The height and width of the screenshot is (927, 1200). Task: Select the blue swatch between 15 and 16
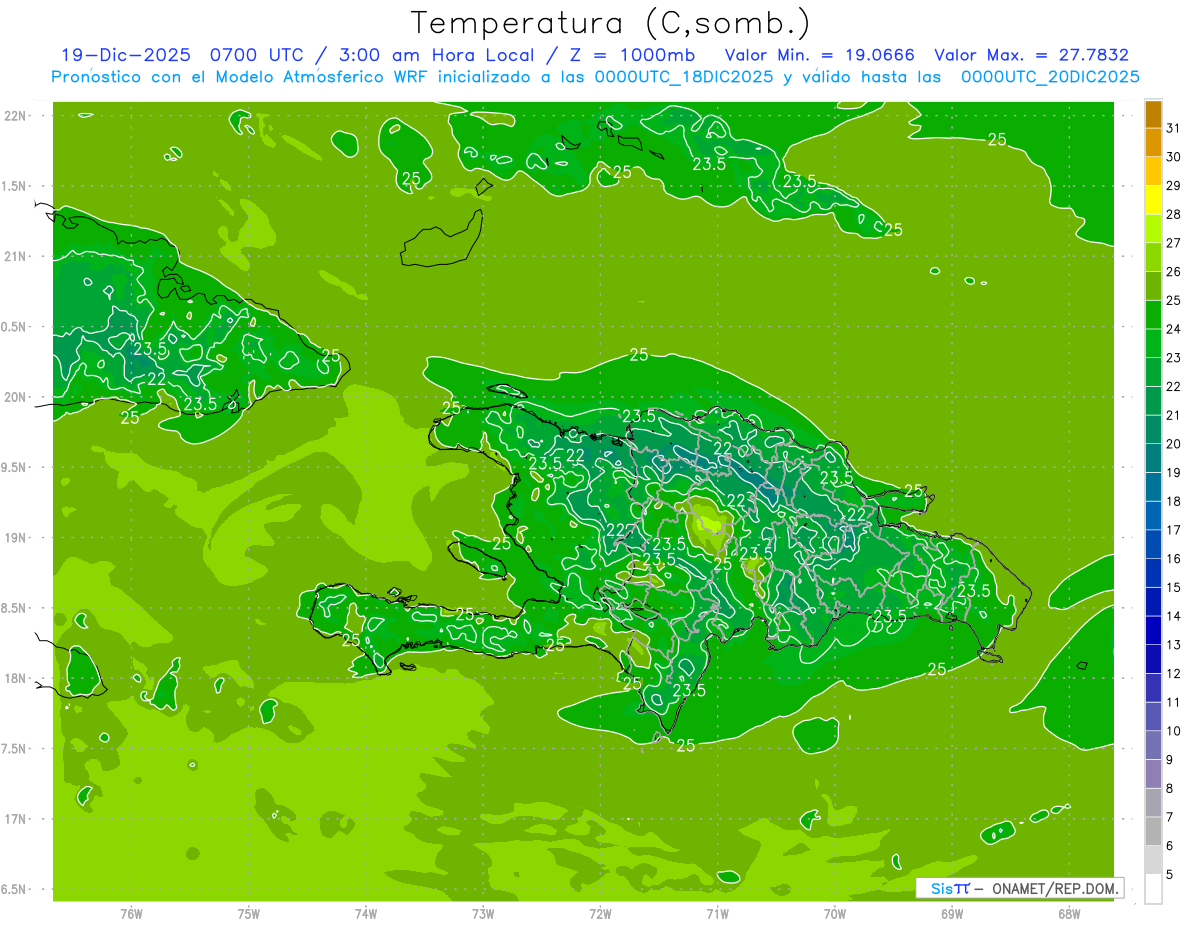point(1153,573)
